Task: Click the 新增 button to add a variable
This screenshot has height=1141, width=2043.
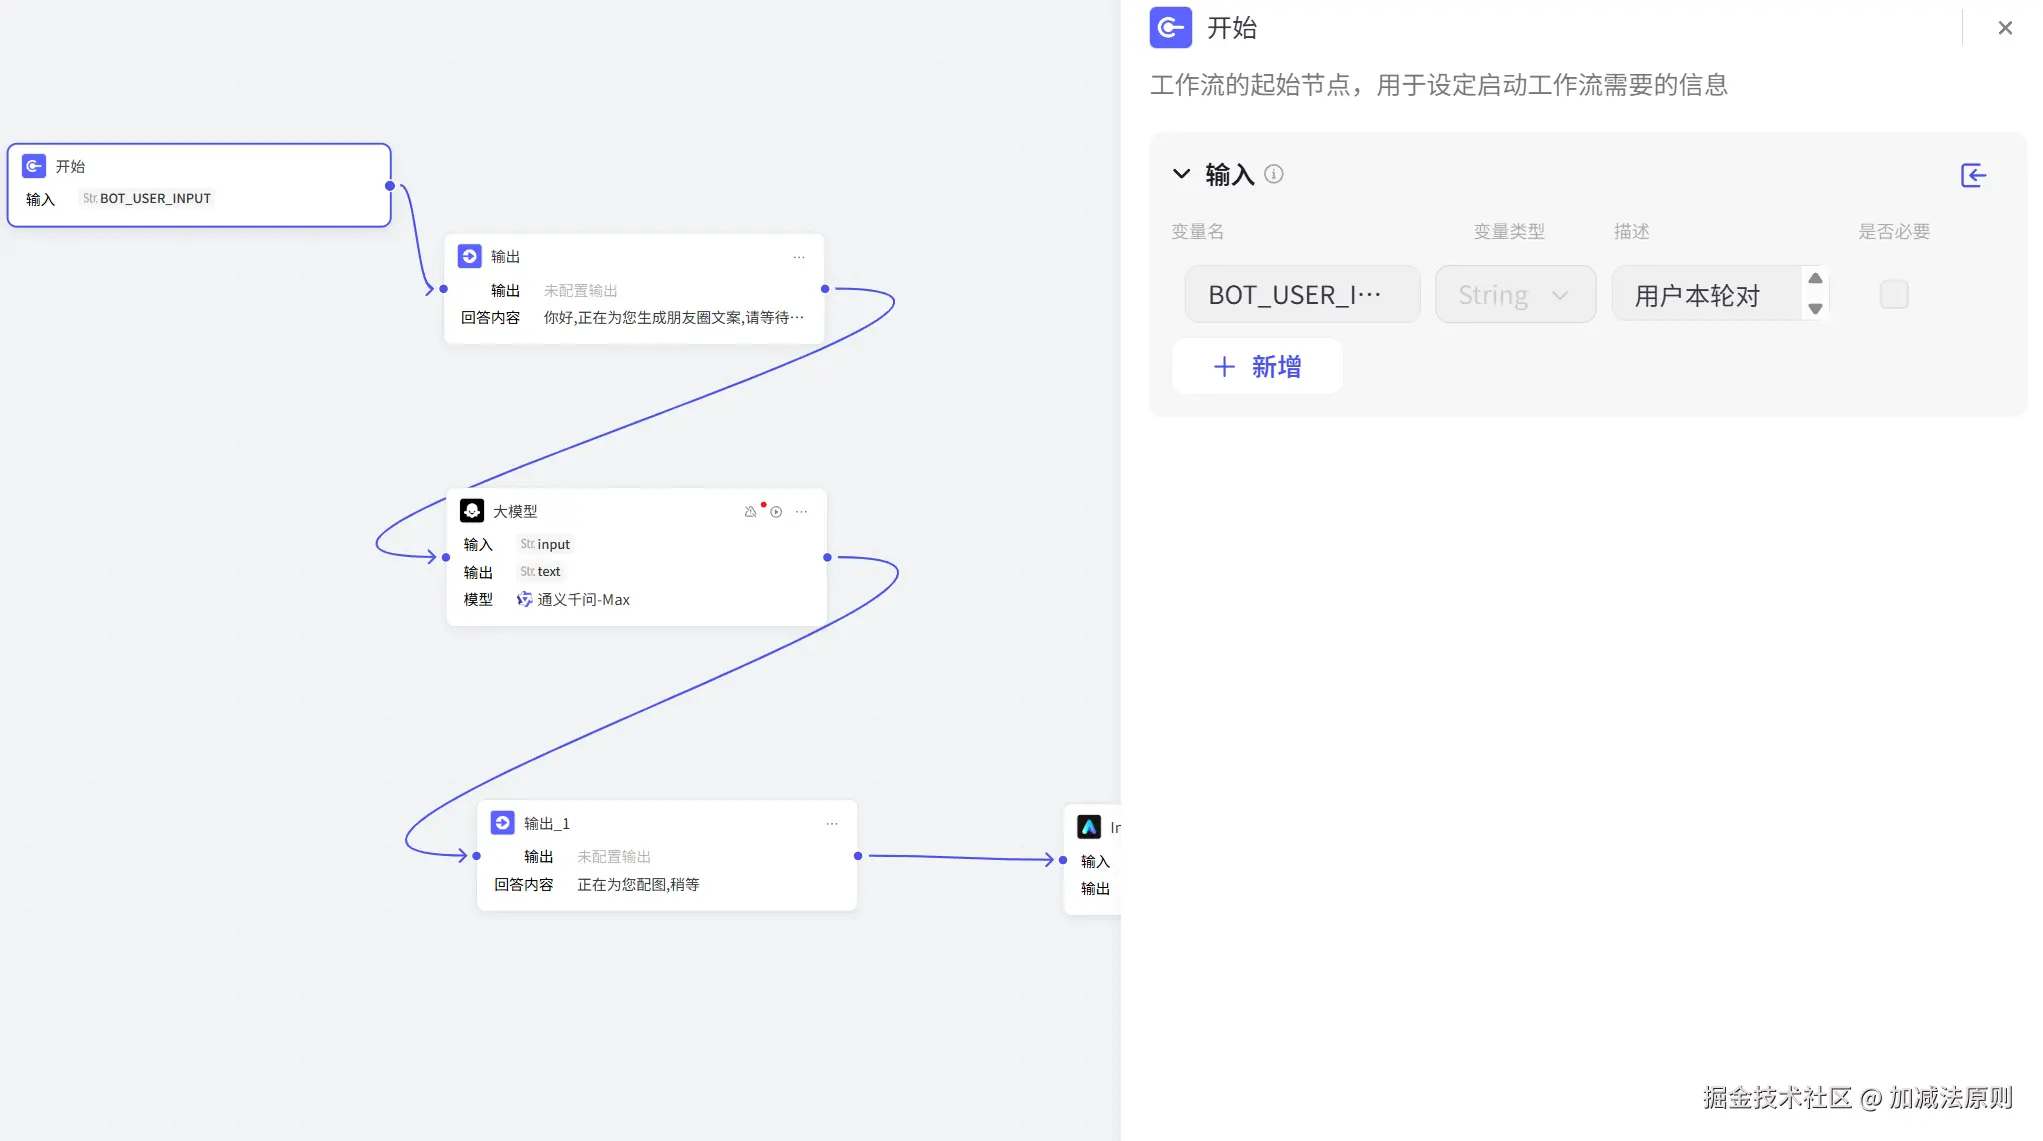Action: pyautogui.click(x=1257, y=366)
